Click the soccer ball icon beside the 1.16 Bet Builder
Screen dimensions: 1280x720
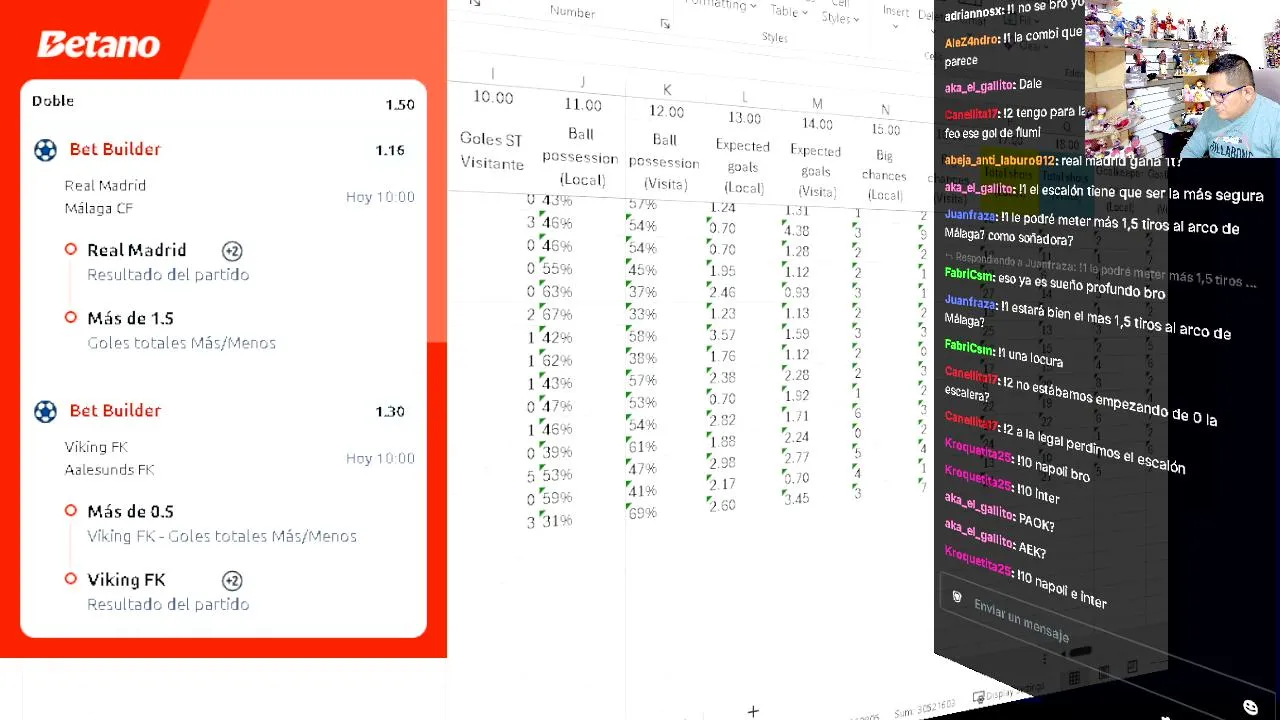click(45, 150)
